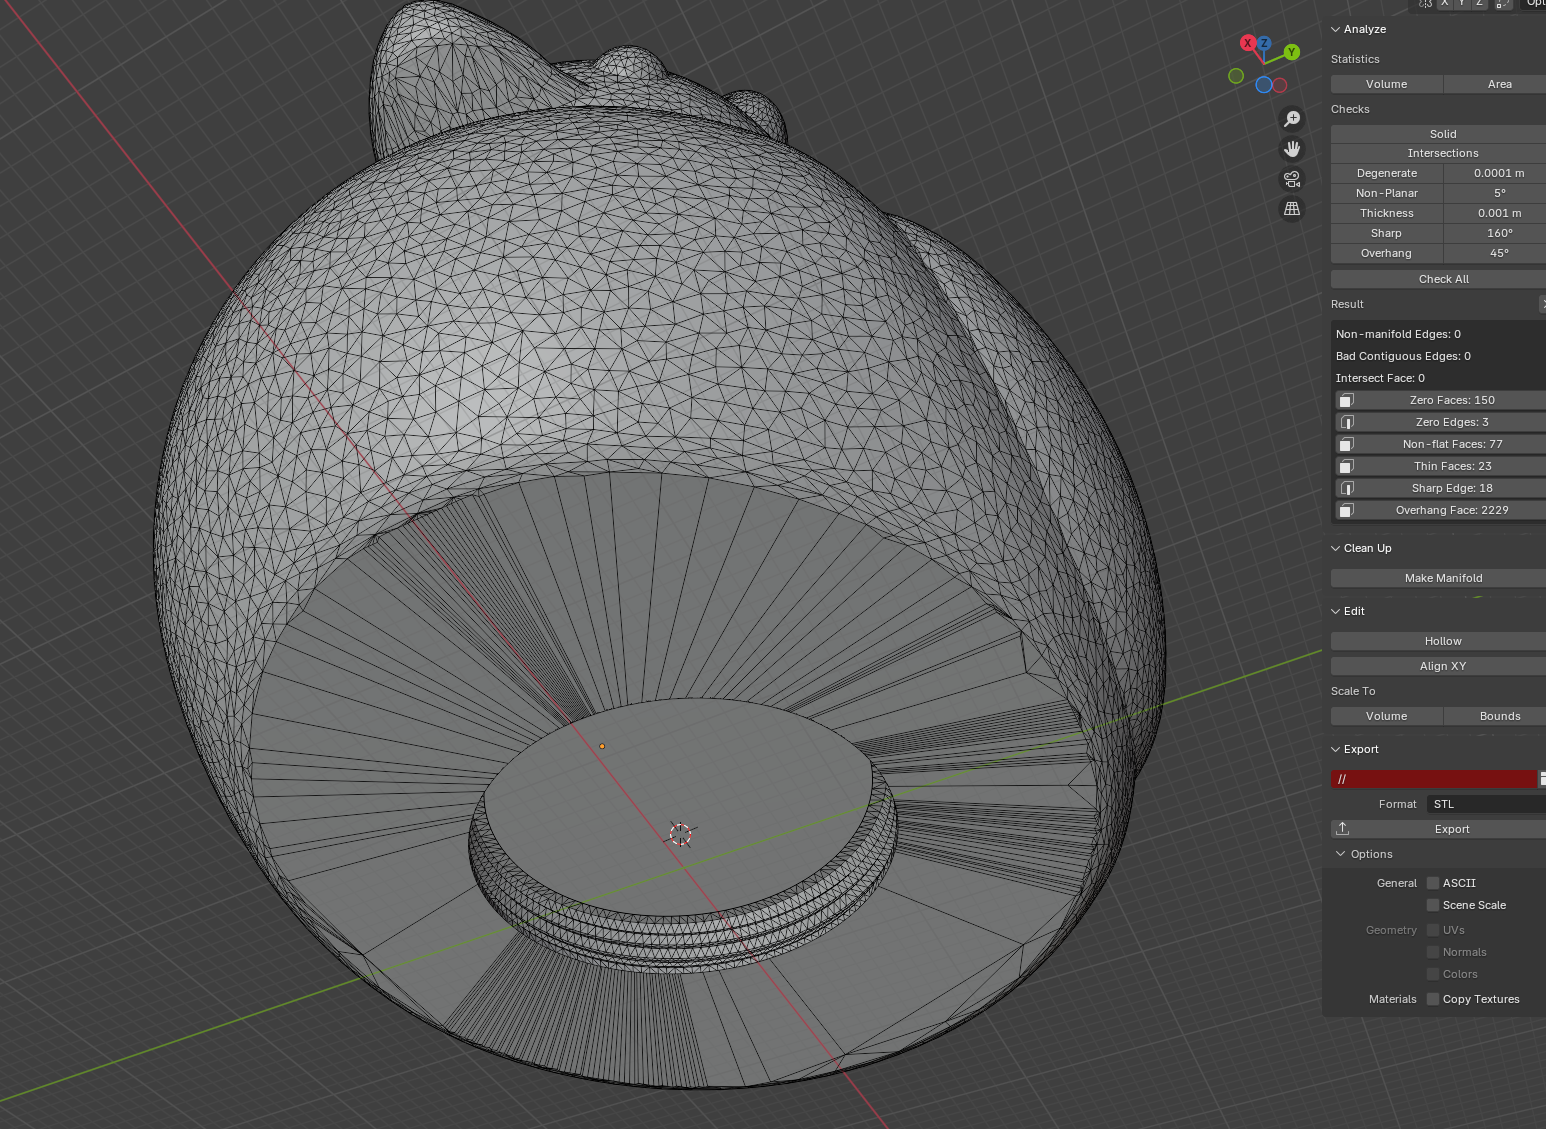
Task: Click the 'Bad Contiguous Edges: 0' result text
Action: pyautogui.click(x=1403, y=356)
